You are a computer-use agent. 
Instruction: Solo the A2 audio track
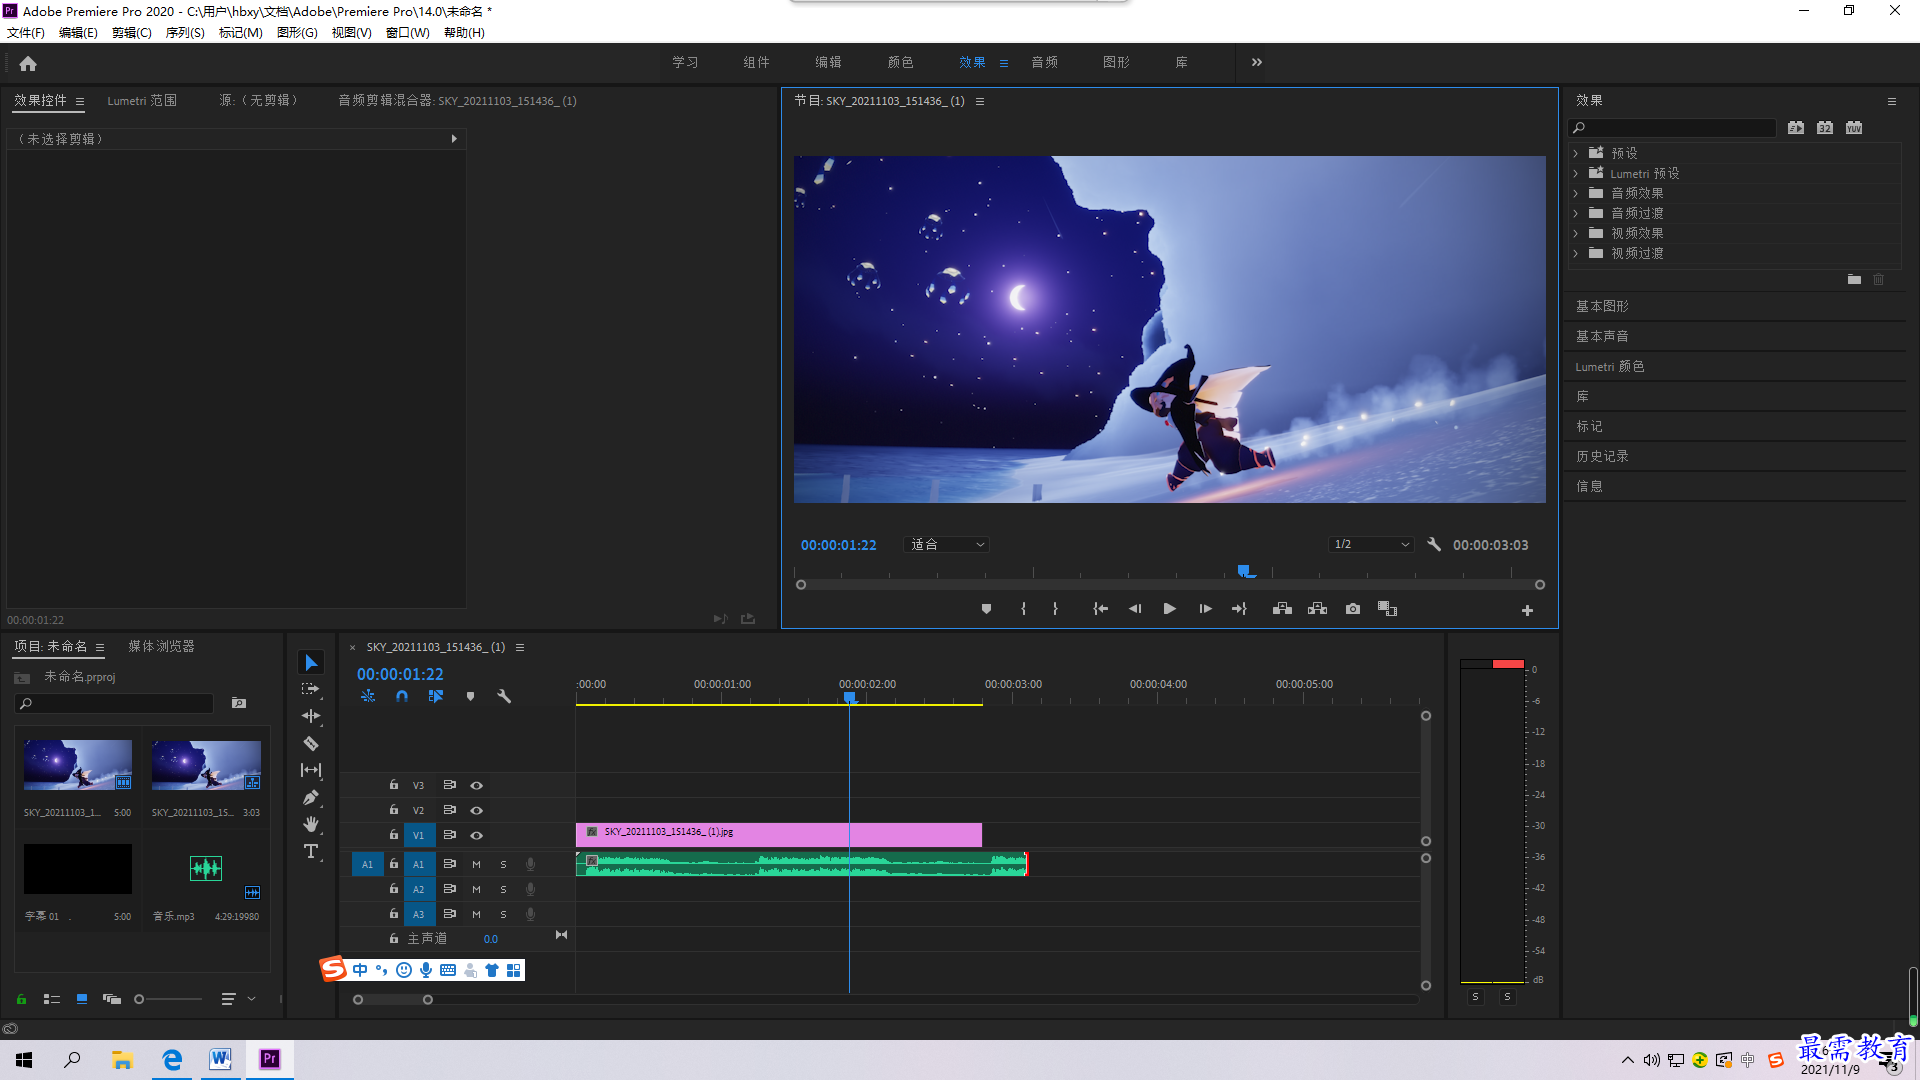tap(503, 889)
